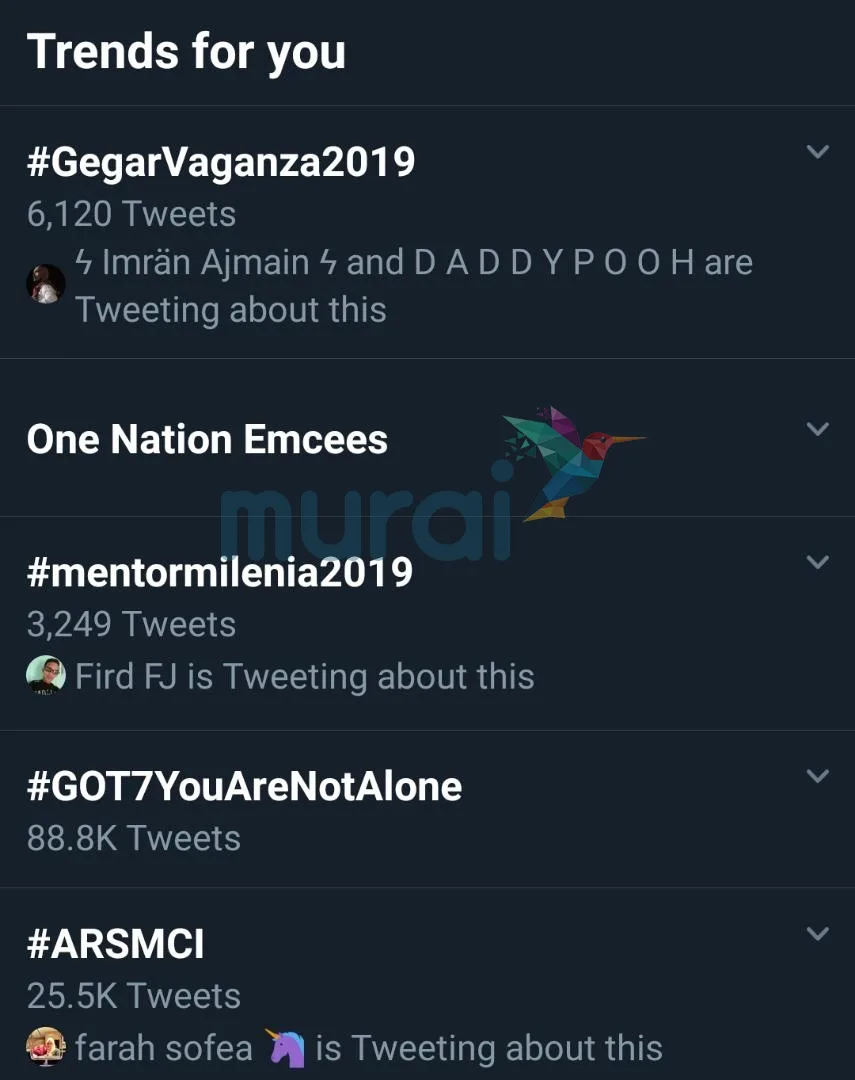Open the #GOT7YouAreNotAlone hashtag
855x1080 pixels.
tap(244, 787)
